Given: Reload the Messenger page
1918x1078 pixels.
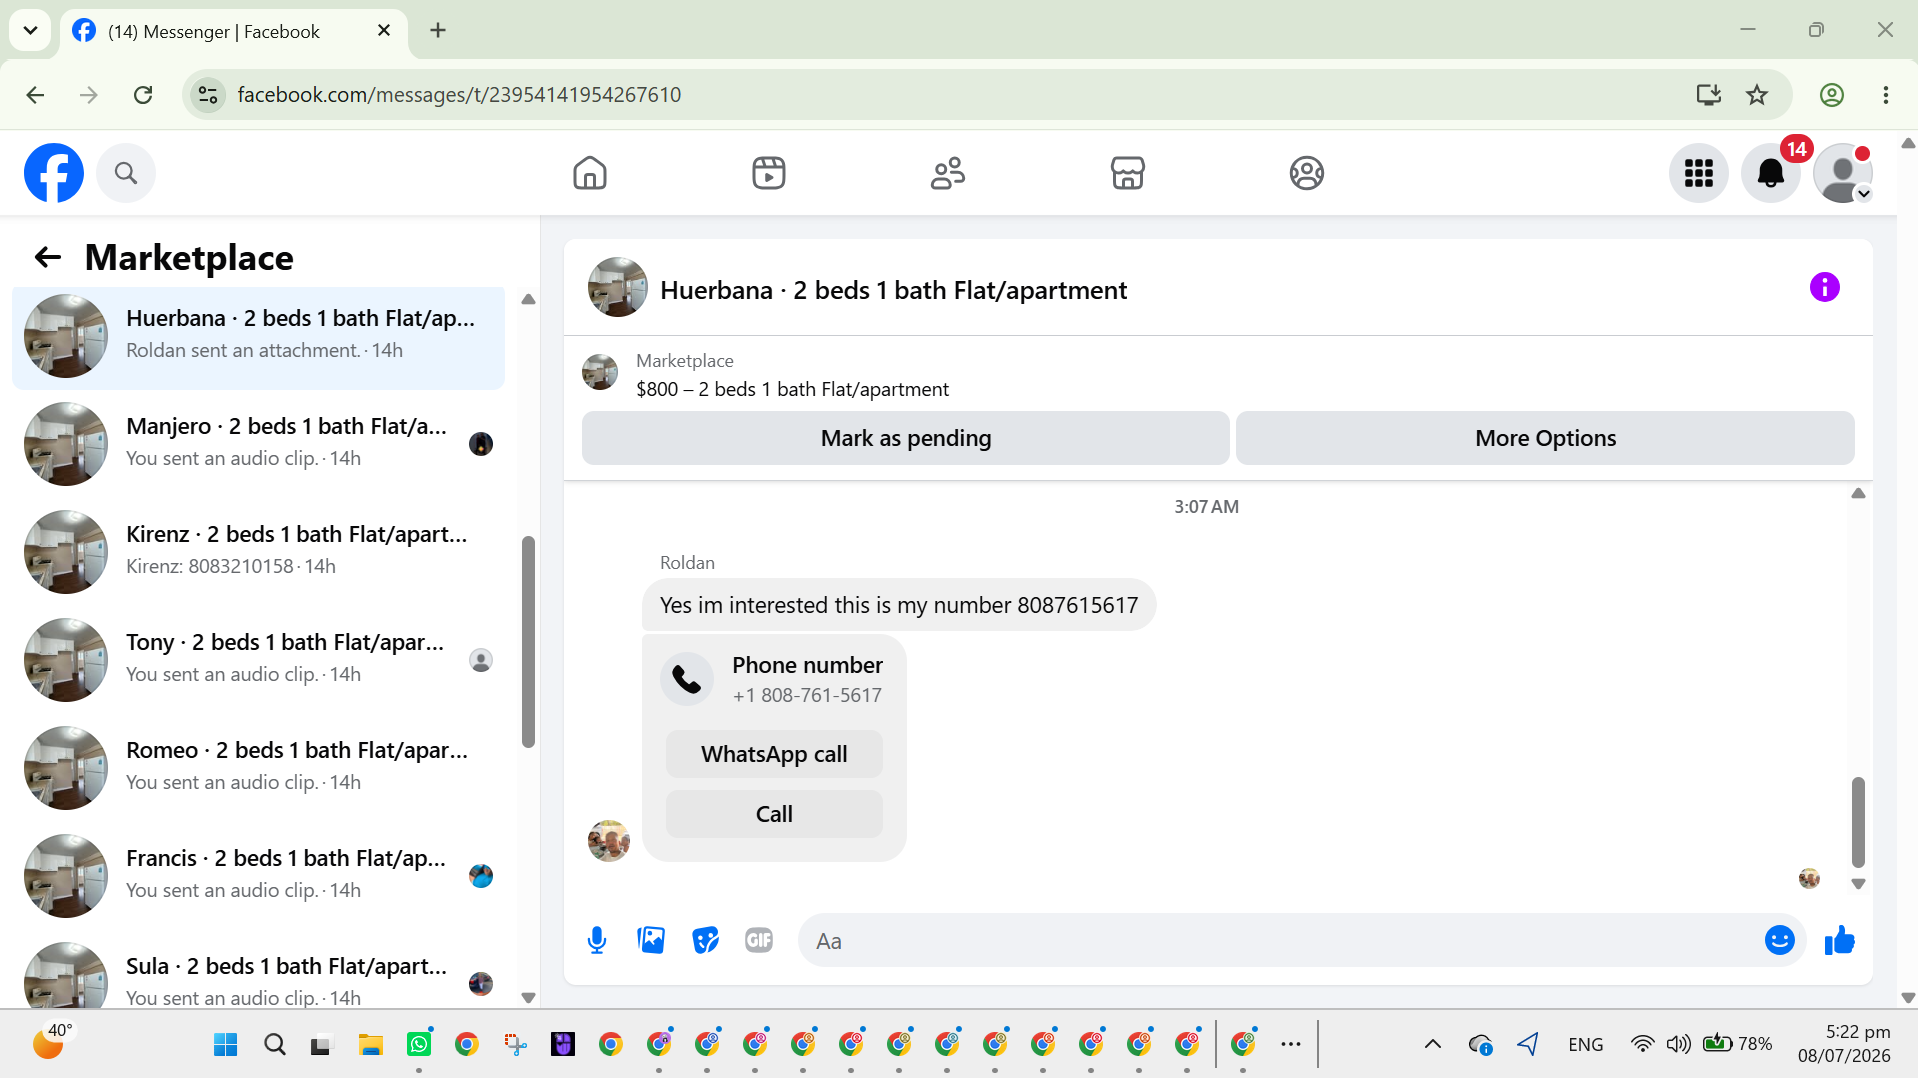Looking at the screenshot, I should pos(143,95).
